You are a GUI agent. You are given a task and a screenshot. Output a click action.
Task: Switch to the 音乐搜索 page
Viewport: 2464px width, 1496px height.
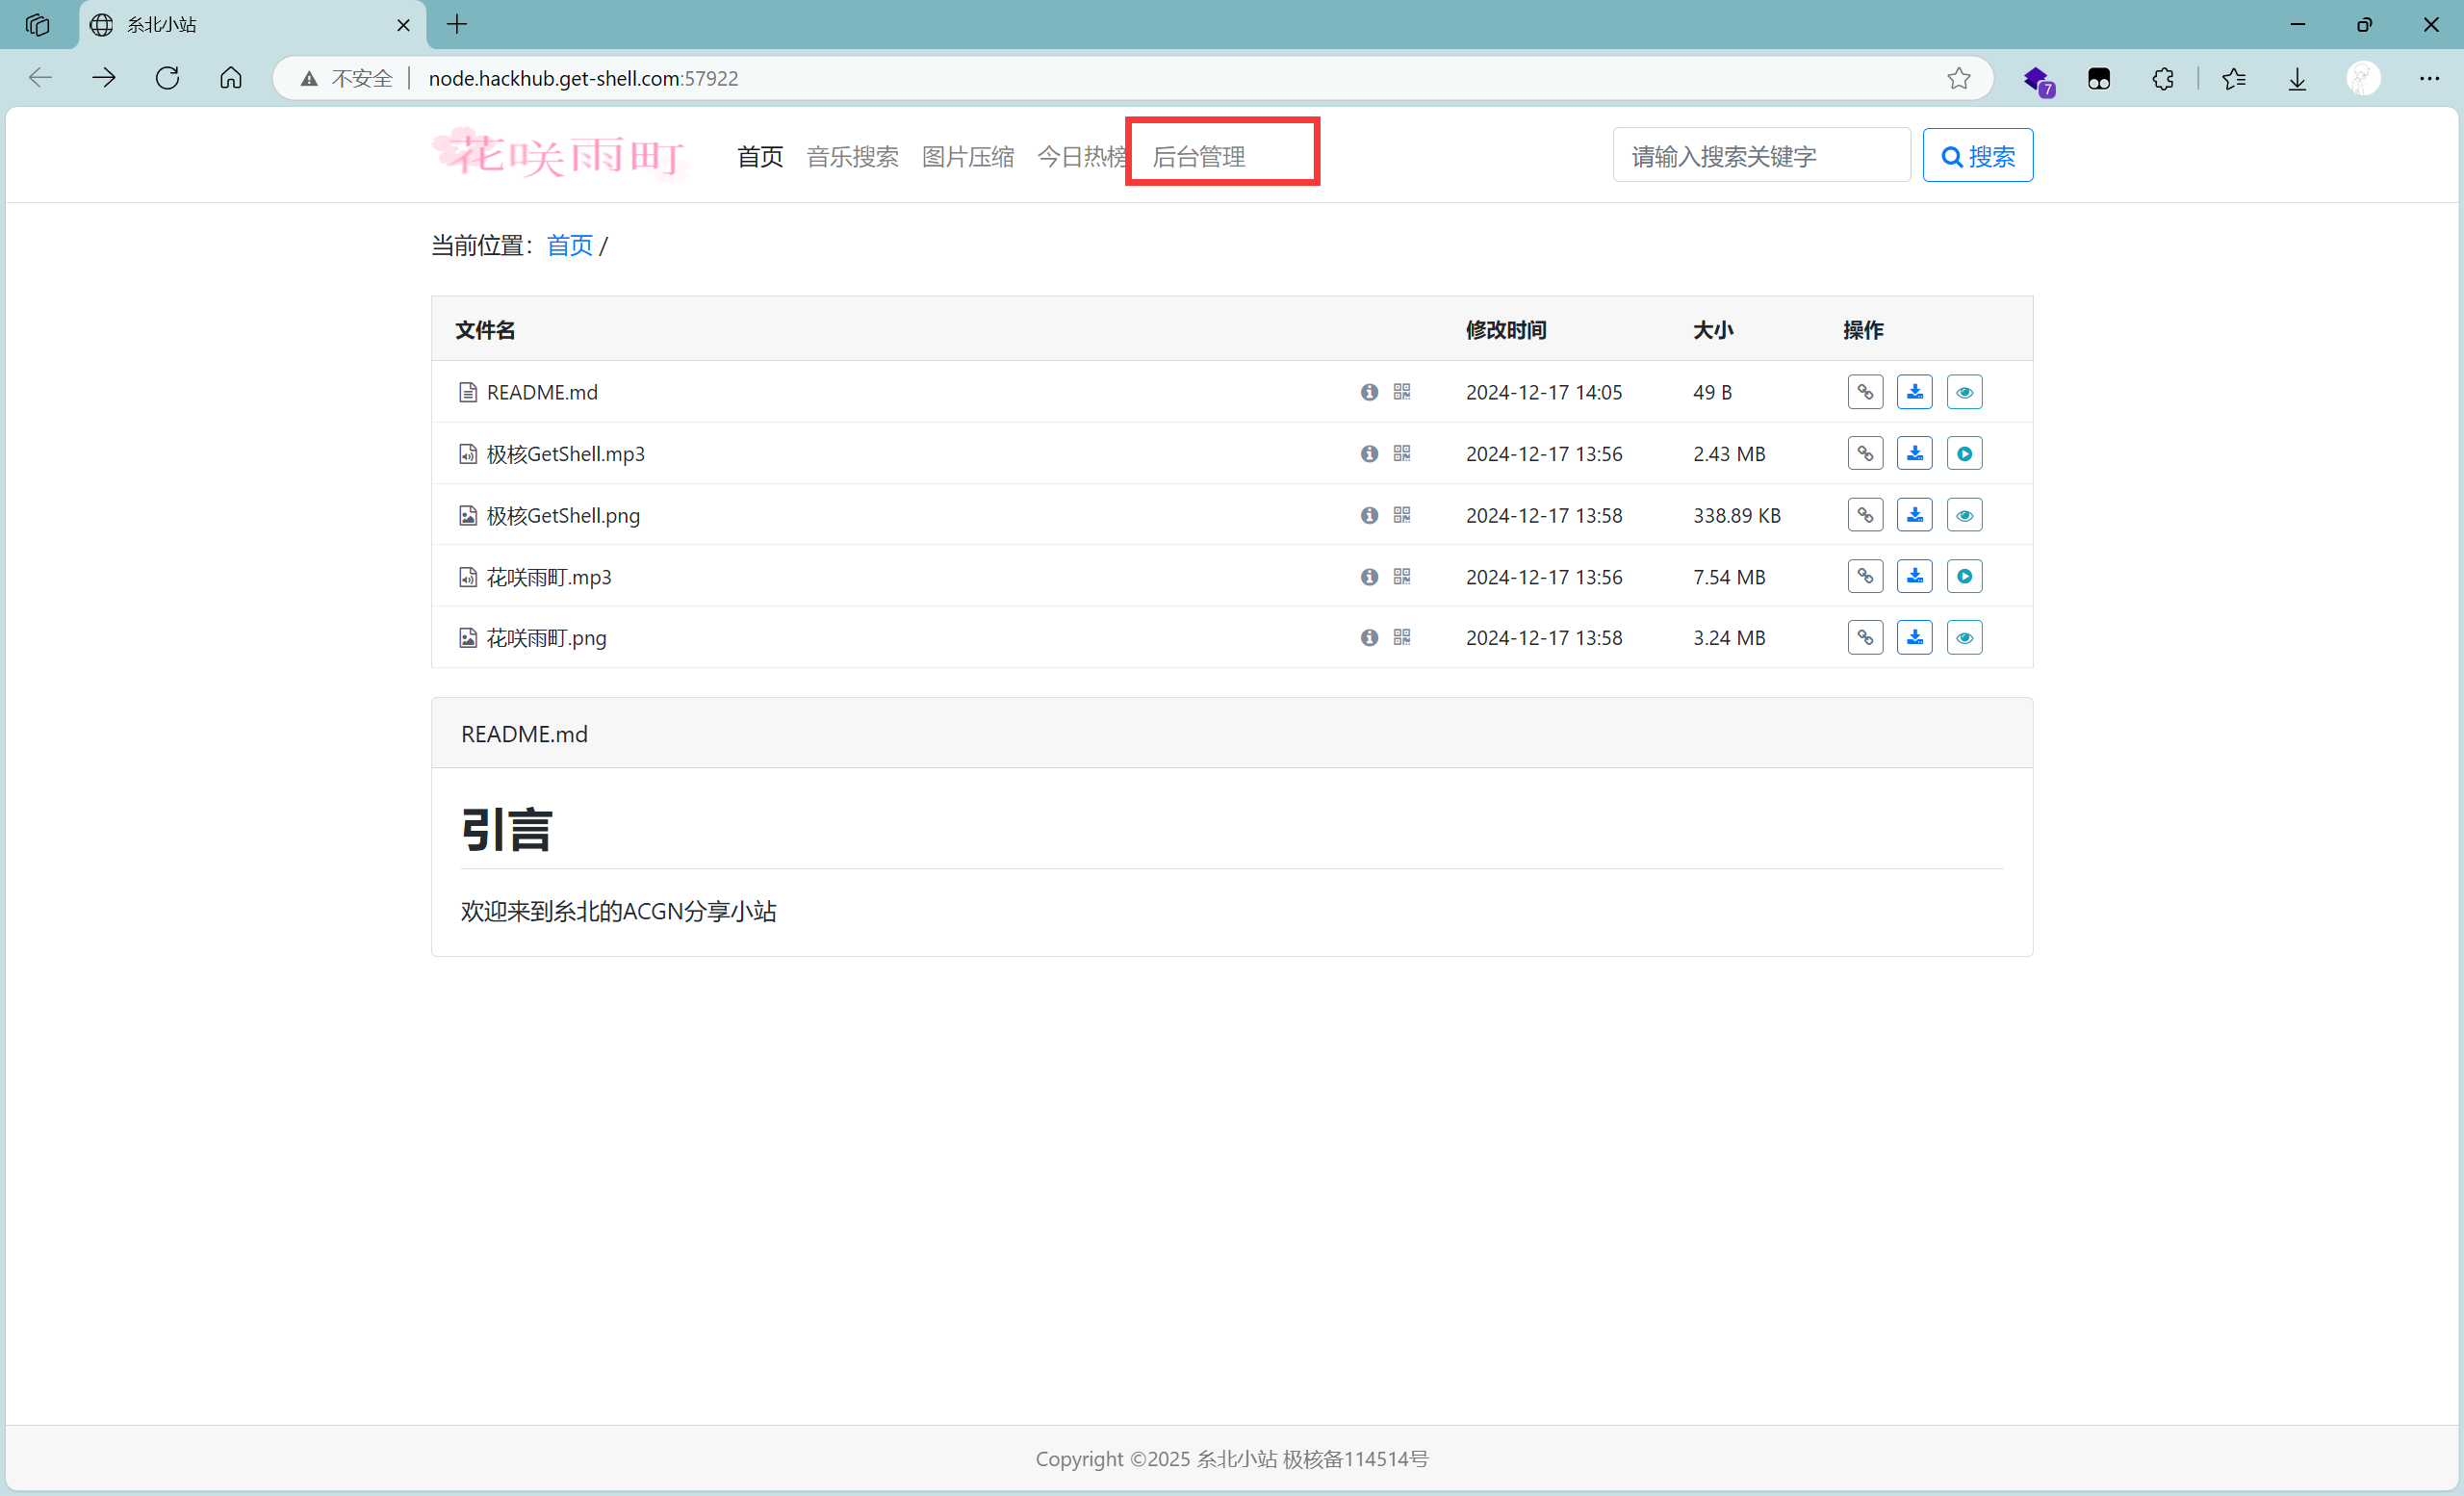[x=851, y=156]
